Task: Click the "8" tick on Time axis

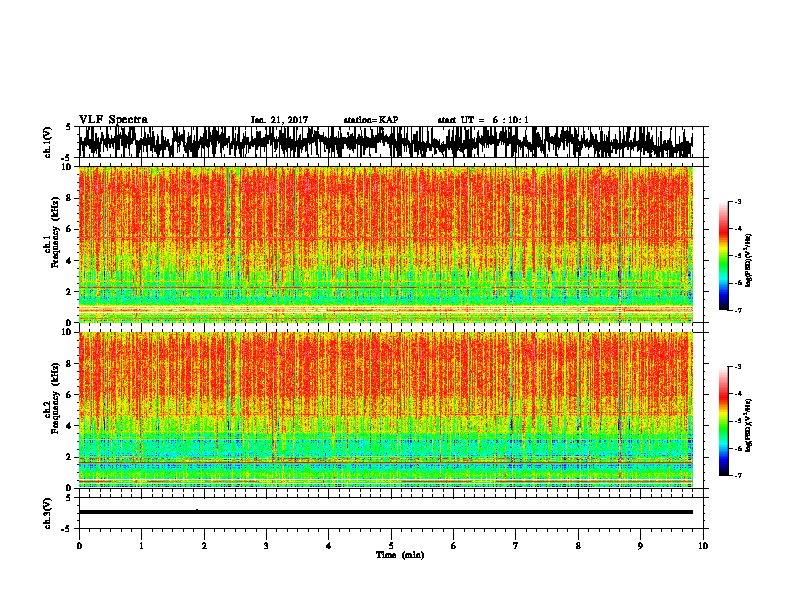Action: click(x=578, y=546)
